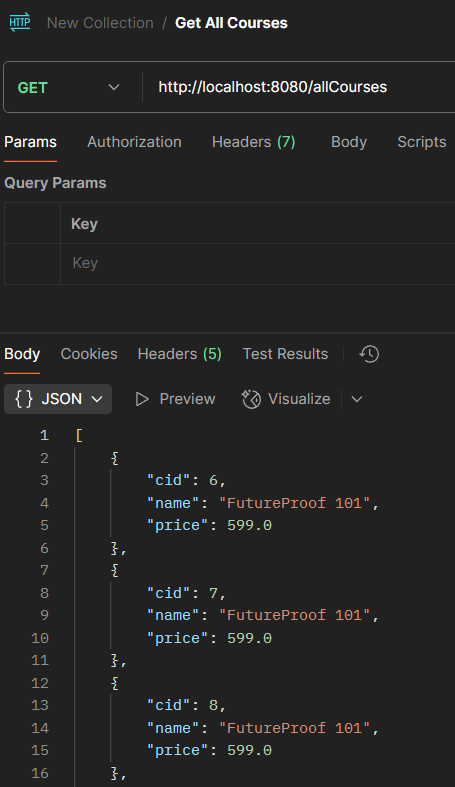The width and height of the screenshot is (455, 787).
Task: View the Test Results tab
Action: point(285,354)
